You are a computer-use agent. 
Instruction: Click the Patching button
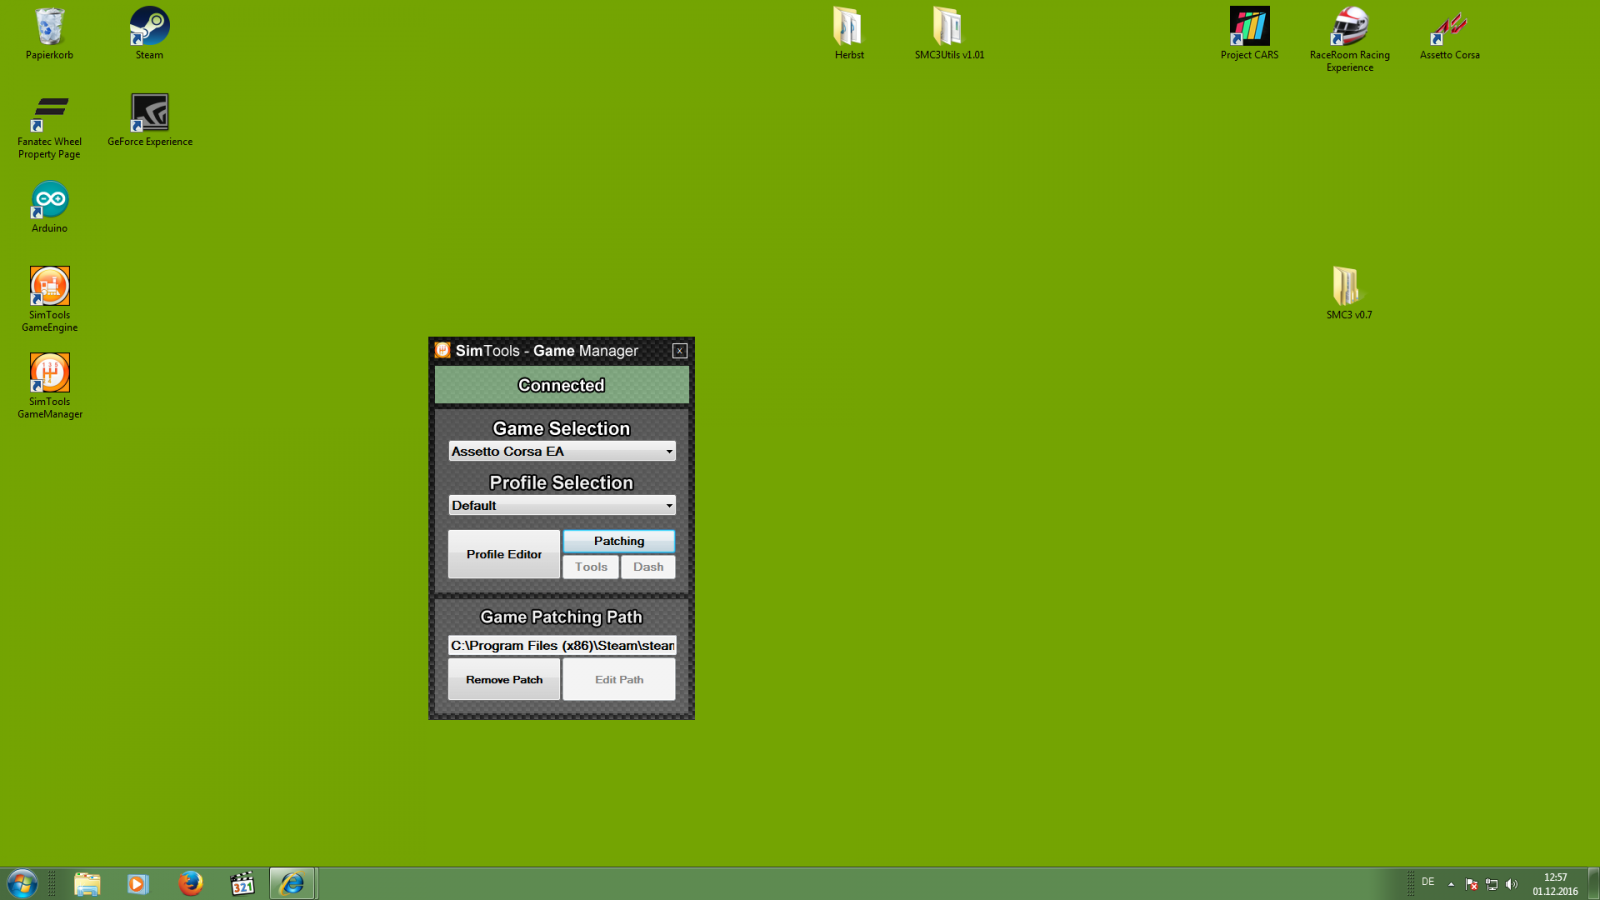click(619, 541)
